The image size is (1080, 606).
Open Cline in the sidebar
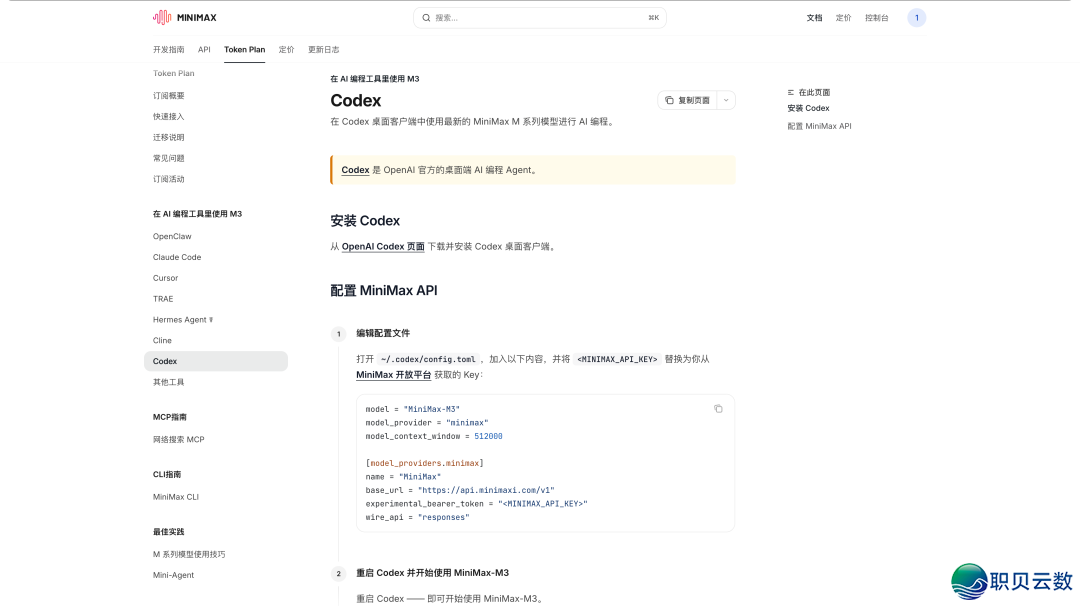163,340
